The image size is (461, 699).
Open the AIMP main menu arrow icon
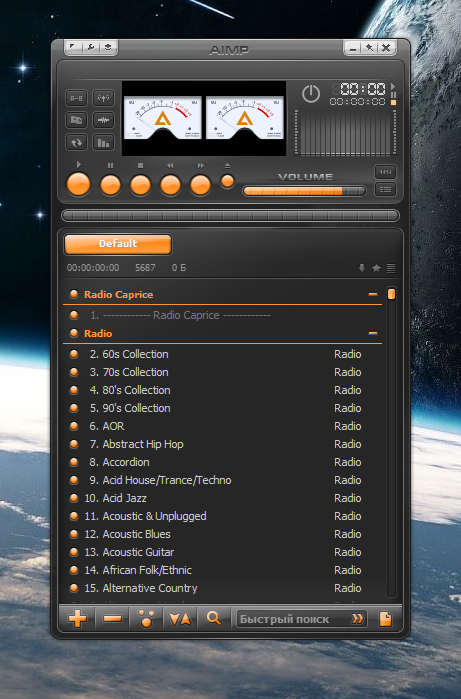(73, 47)
